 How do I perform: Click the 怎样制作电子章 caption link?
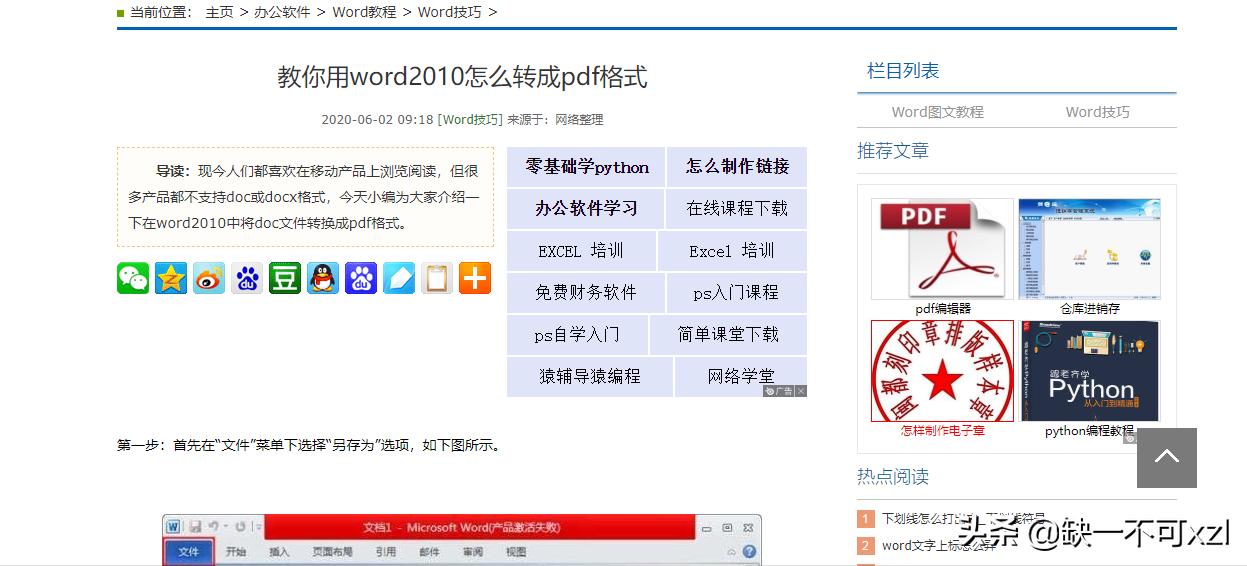[943, 431]
